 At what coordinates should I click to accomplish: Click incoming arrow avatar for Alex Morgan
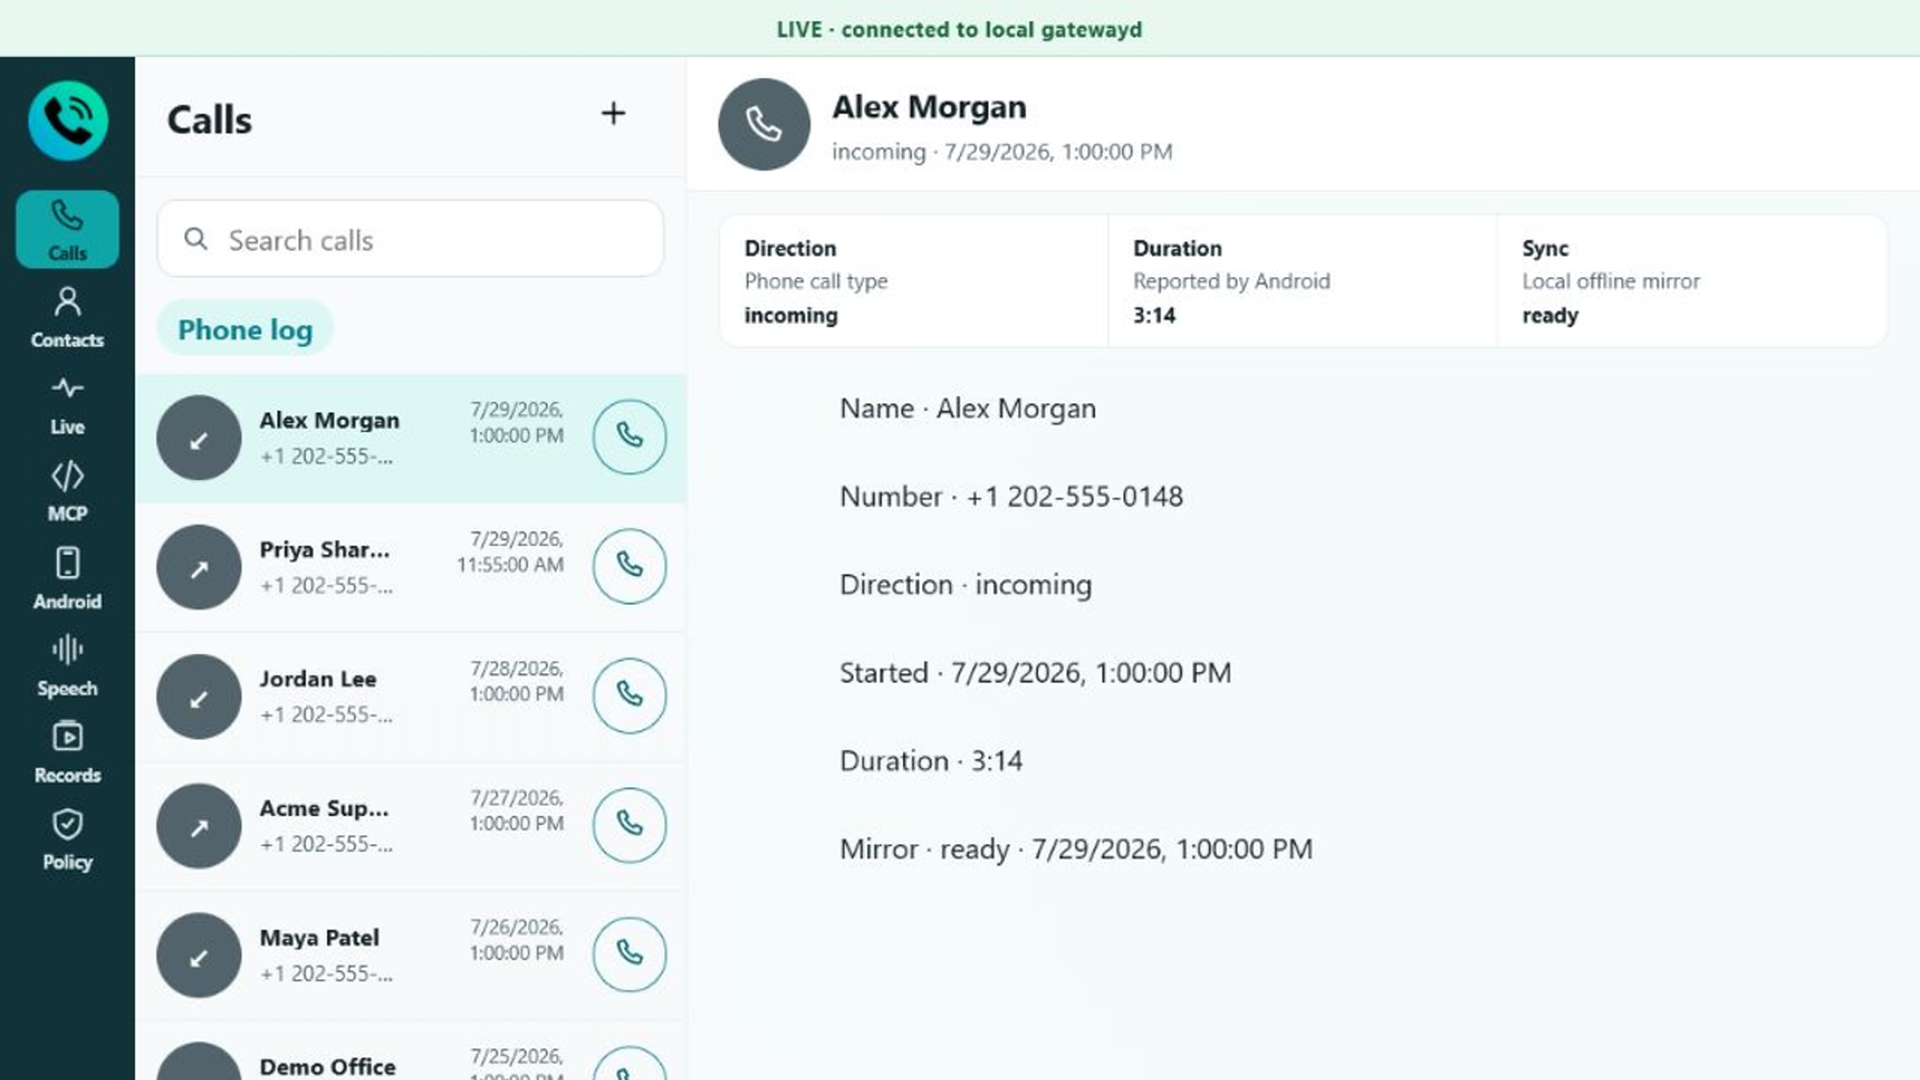(199, 438)
